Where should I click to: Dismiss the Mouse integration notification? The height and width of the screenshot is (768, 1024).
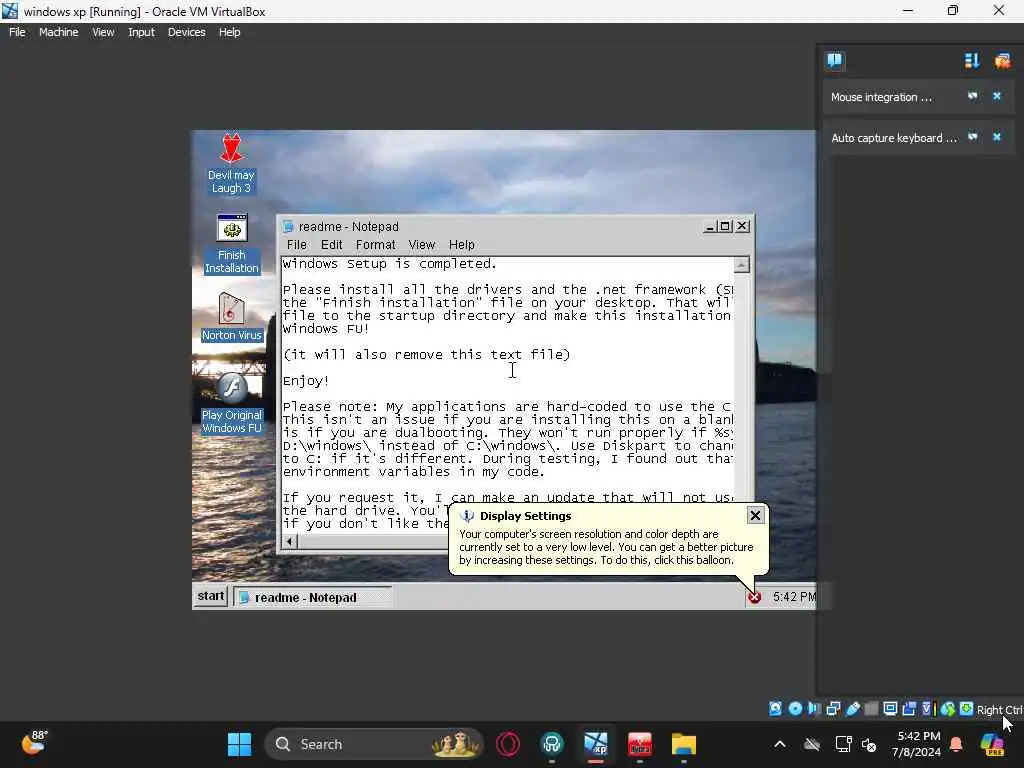click(x=997, y=96)
